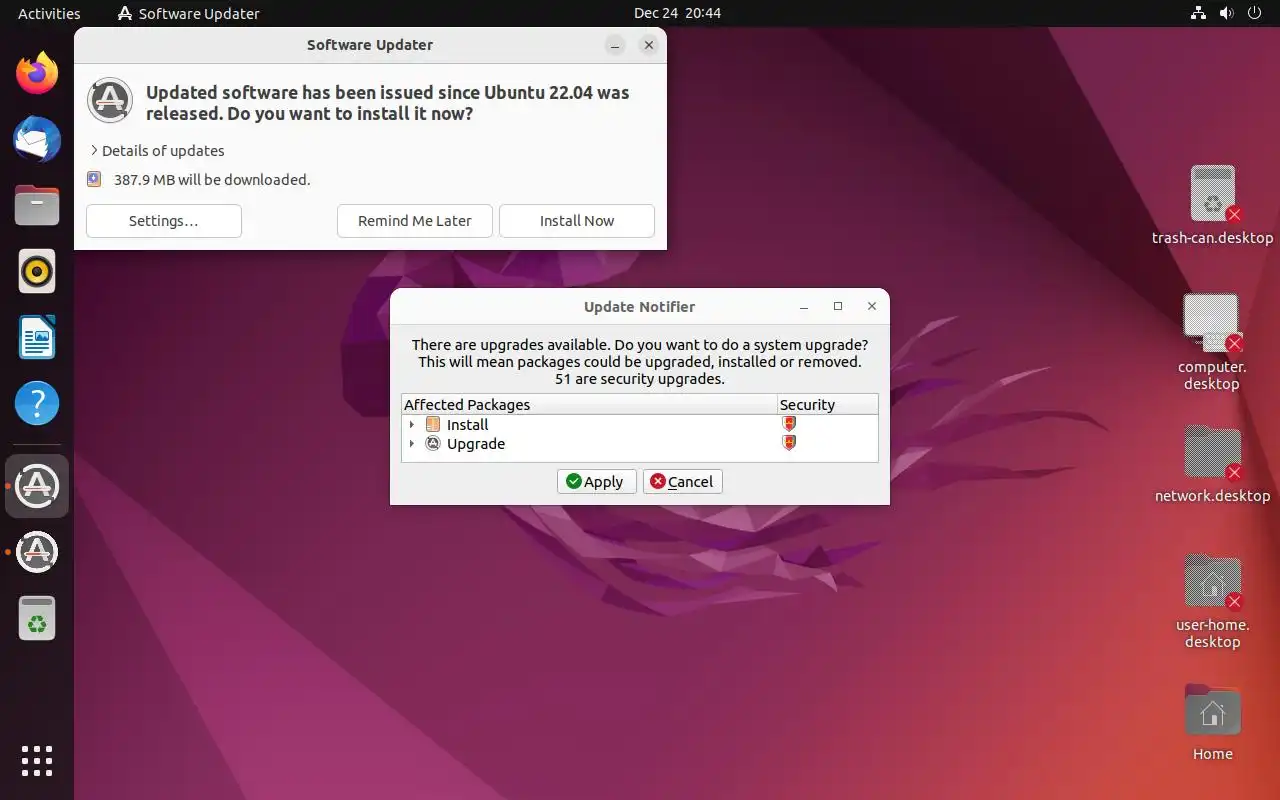
Task: Expand the Install package group arrow
Action: tap(412, 425)
